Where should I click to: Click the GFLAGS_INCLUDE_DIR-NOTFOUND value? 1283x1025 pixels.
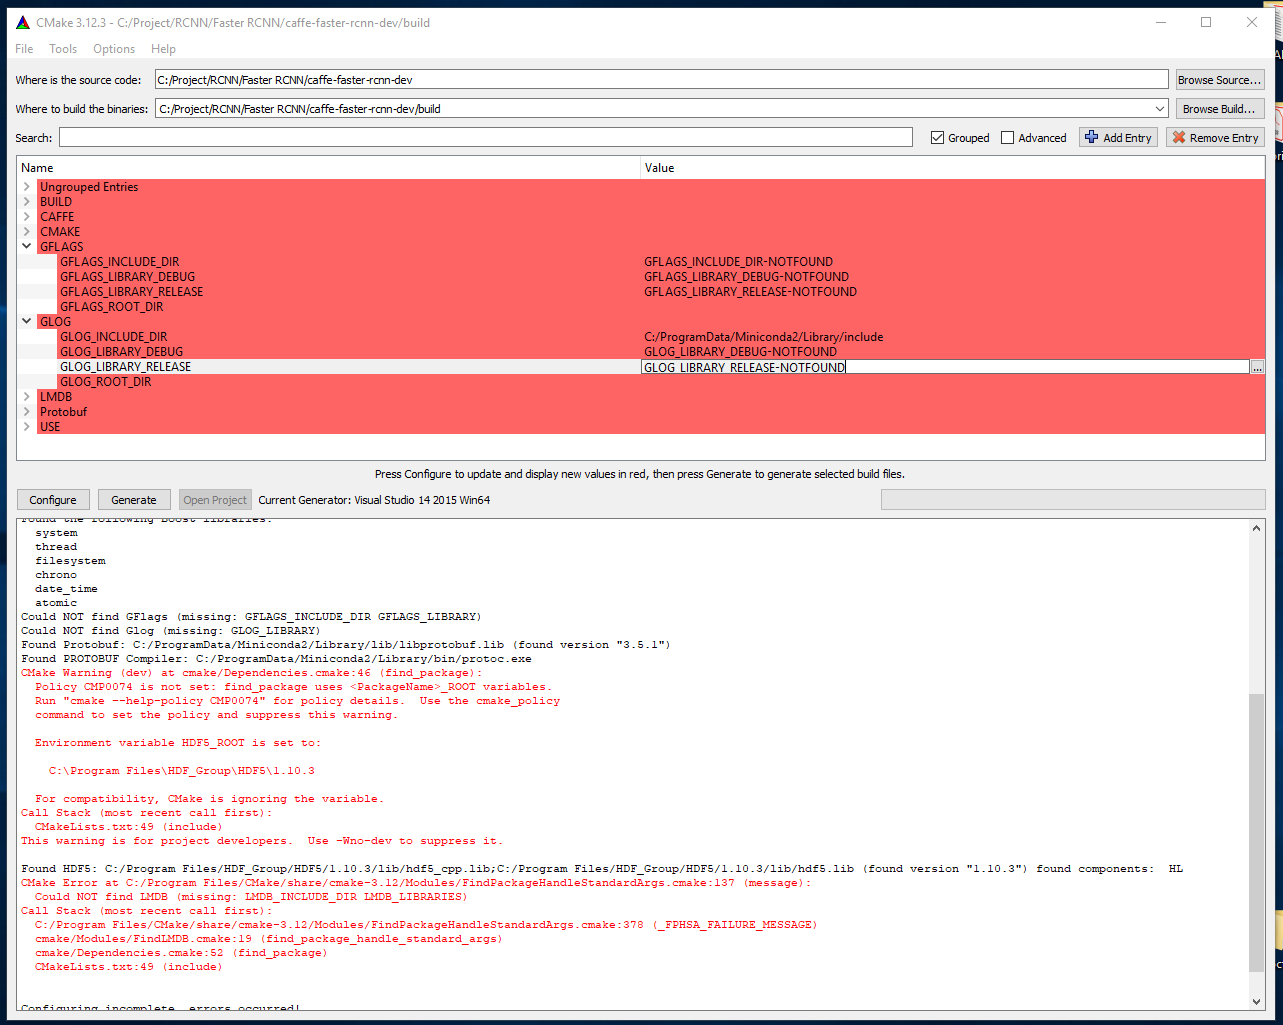coord(739,262)
